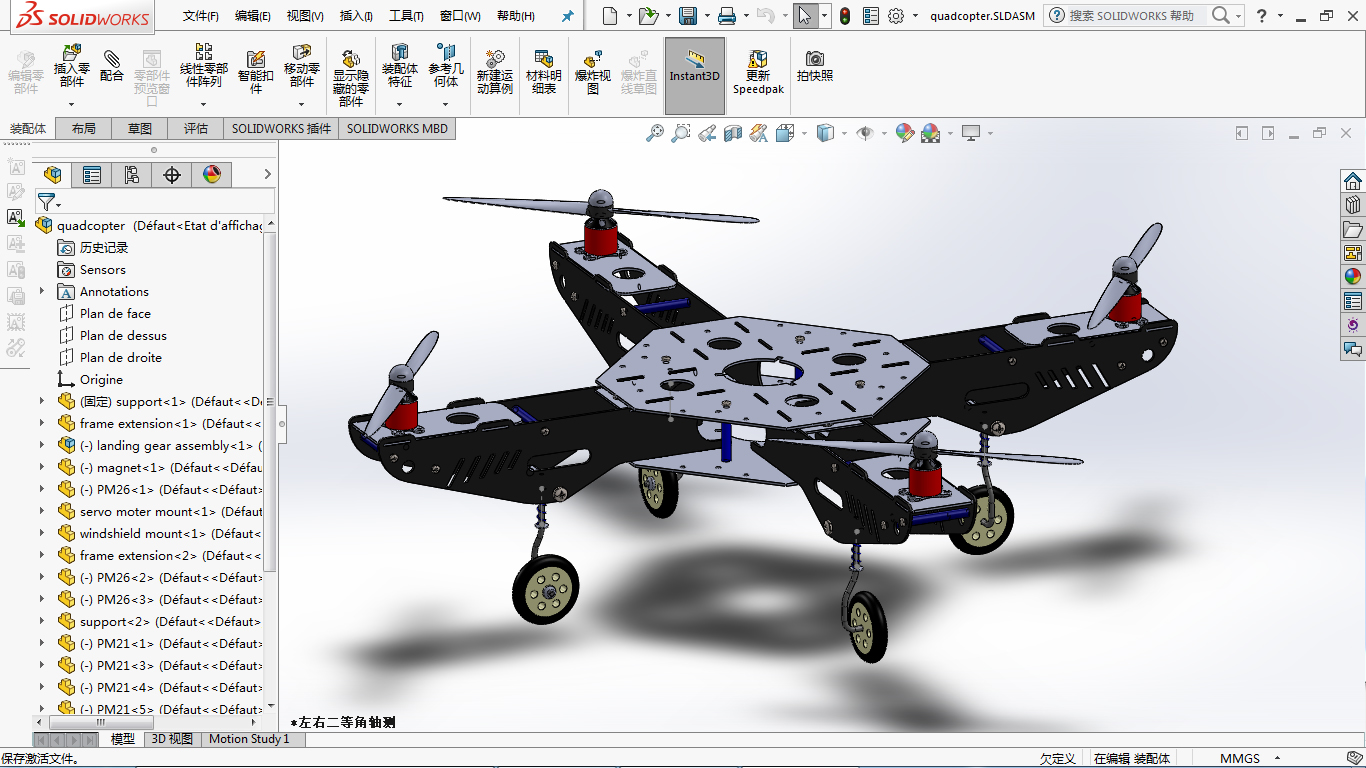Image resolution: width=1366 pixels, height=768 pixels.
Task: Click the MMGS unit system button
Action: pos(1240,759)
